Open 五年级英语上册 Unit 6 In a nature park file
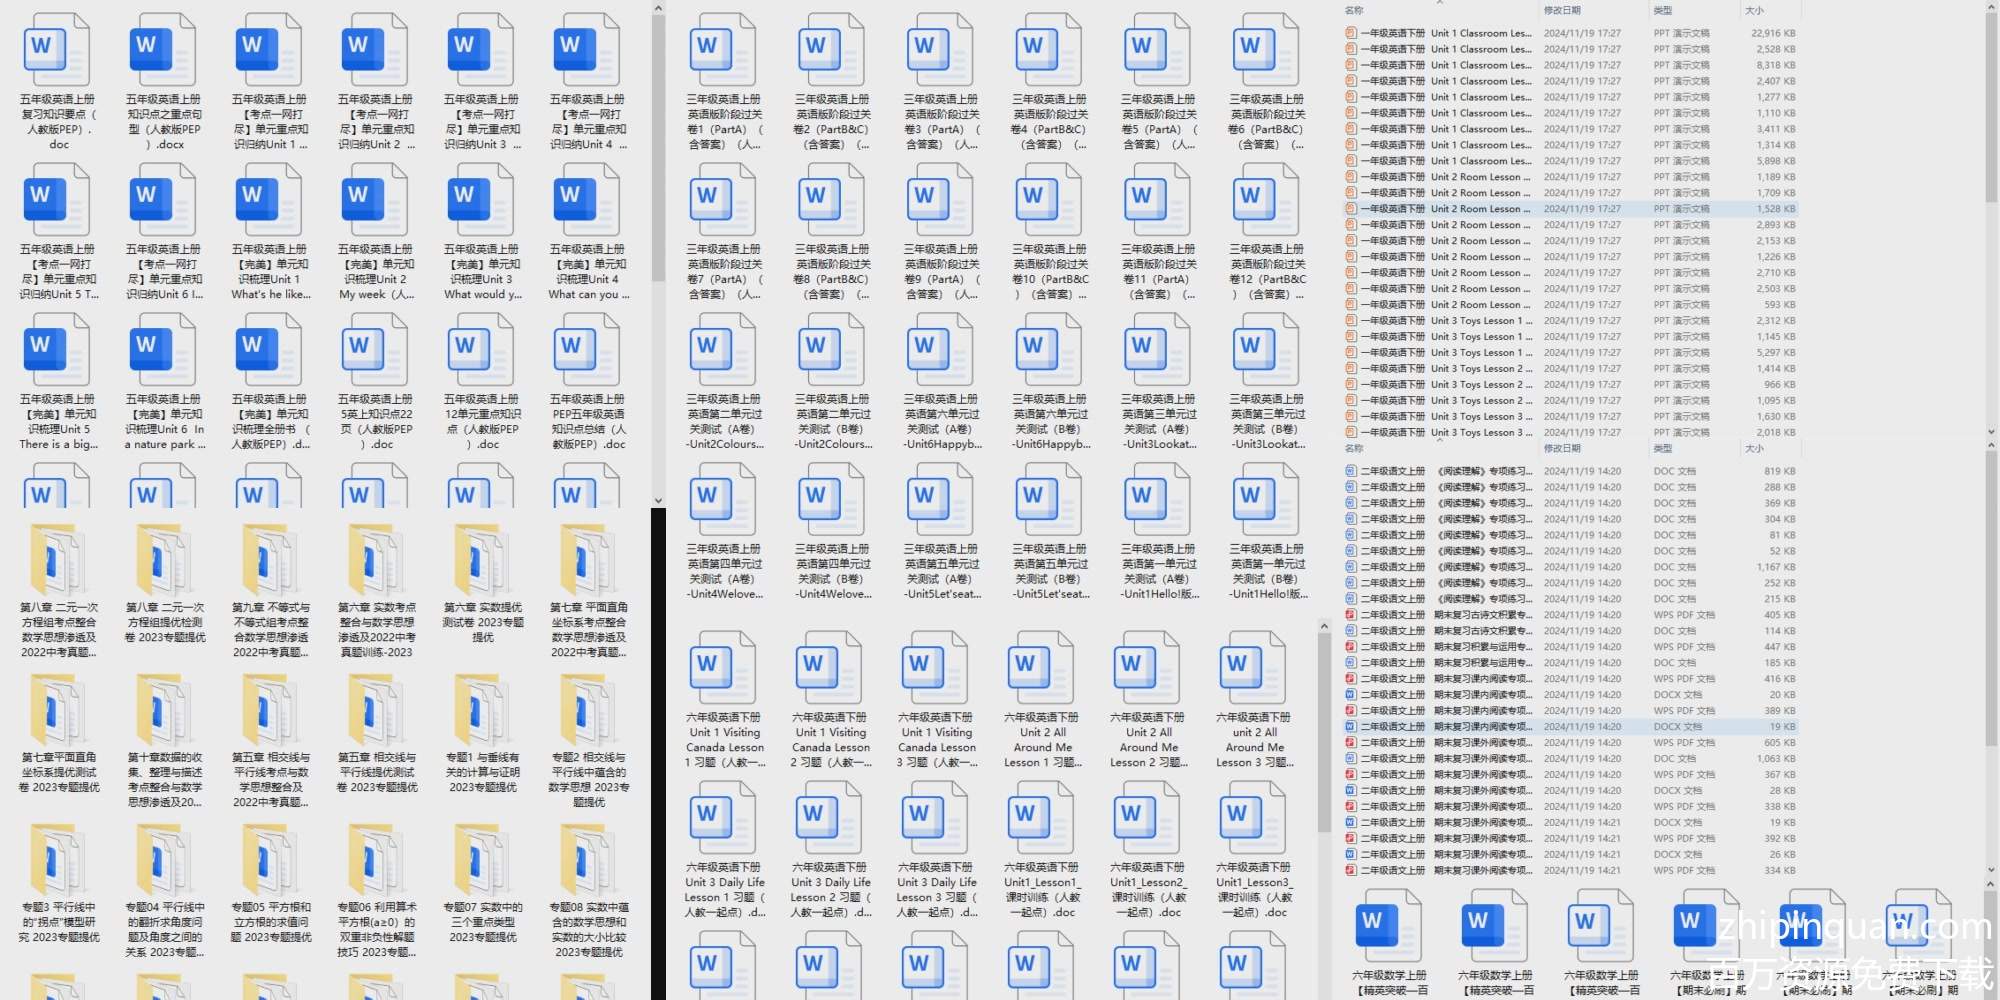This screenshot has height=1000, width=2000. click(164, 352)
